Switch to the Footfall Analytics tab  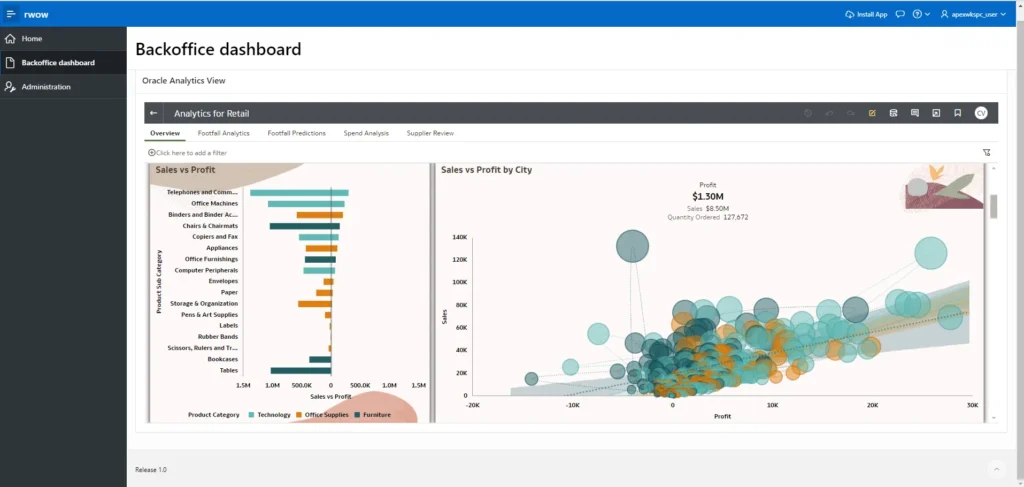[x=223, y=133]
